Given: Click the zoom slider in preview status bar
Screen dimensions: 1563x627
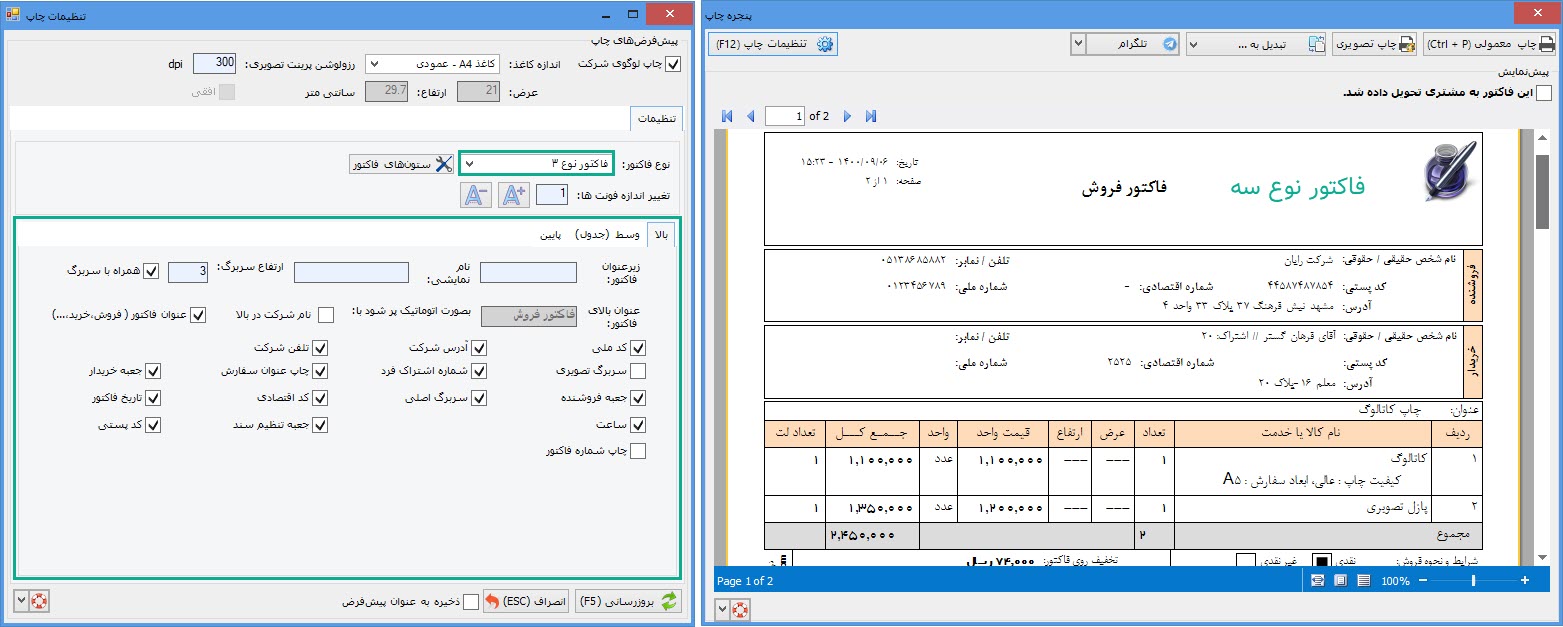Looking at the screenshot, I should click(1473, 581).
